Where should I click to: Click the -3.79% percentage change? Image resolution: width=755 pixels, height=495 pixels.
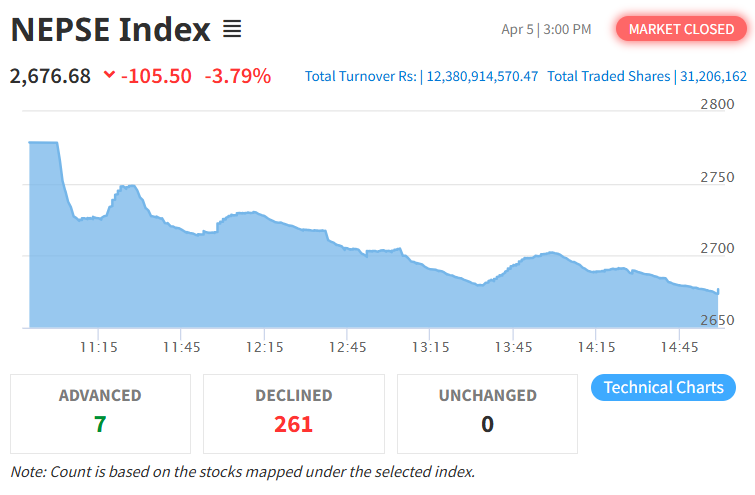238,76
